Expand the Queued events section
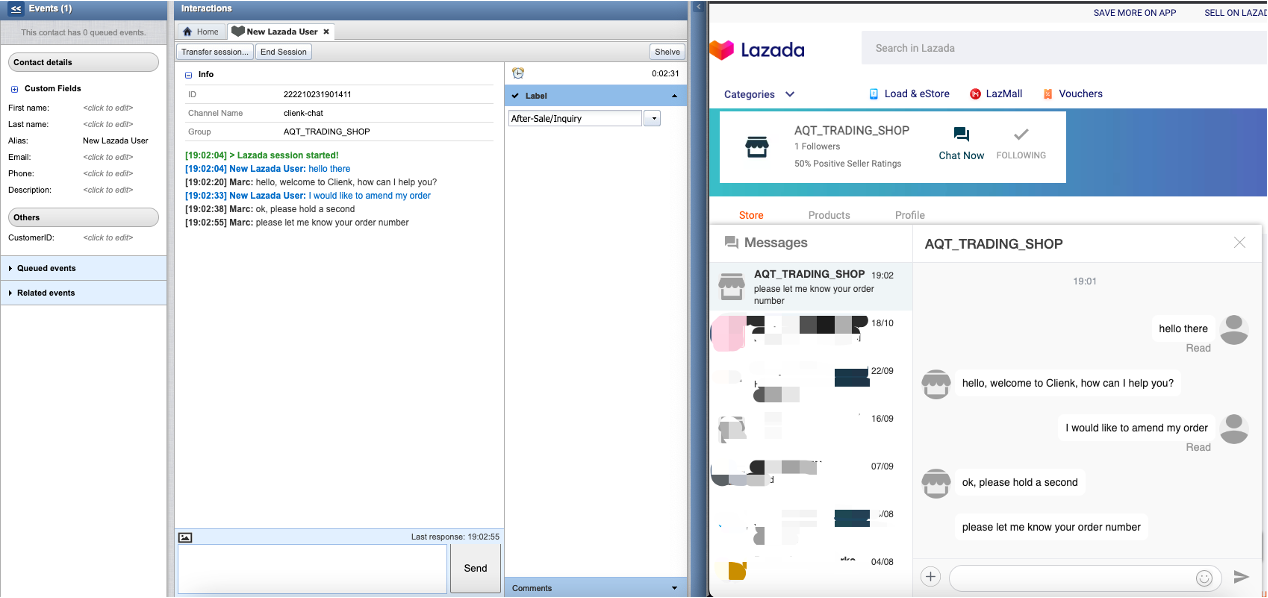Image resolution: width=1268 pixels, height=598 pixels. tap(83, 268)
